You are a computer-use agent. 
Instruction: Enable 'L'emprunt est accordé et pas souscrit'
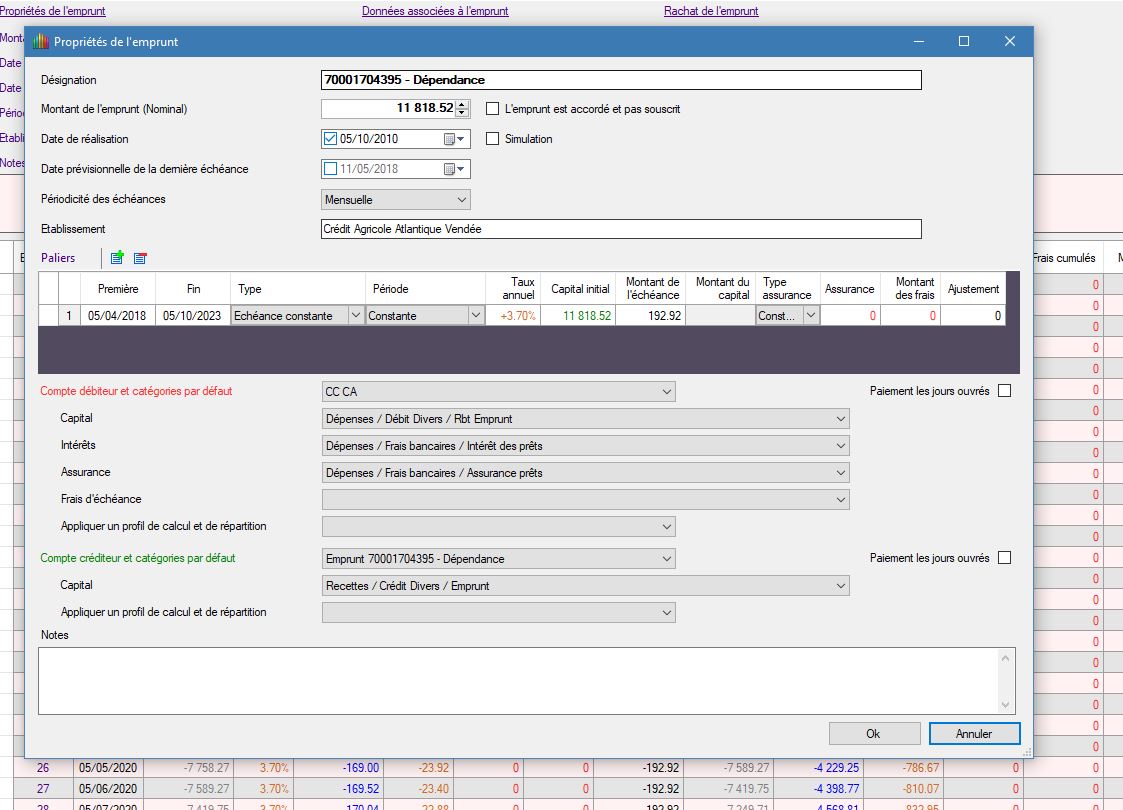[x=492, y=109]
